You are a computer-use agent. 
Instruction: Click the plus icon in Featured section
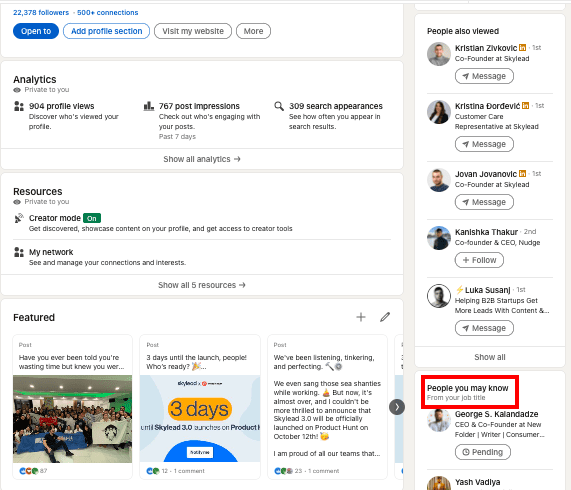pyautogui.click(x=361, y=317)
